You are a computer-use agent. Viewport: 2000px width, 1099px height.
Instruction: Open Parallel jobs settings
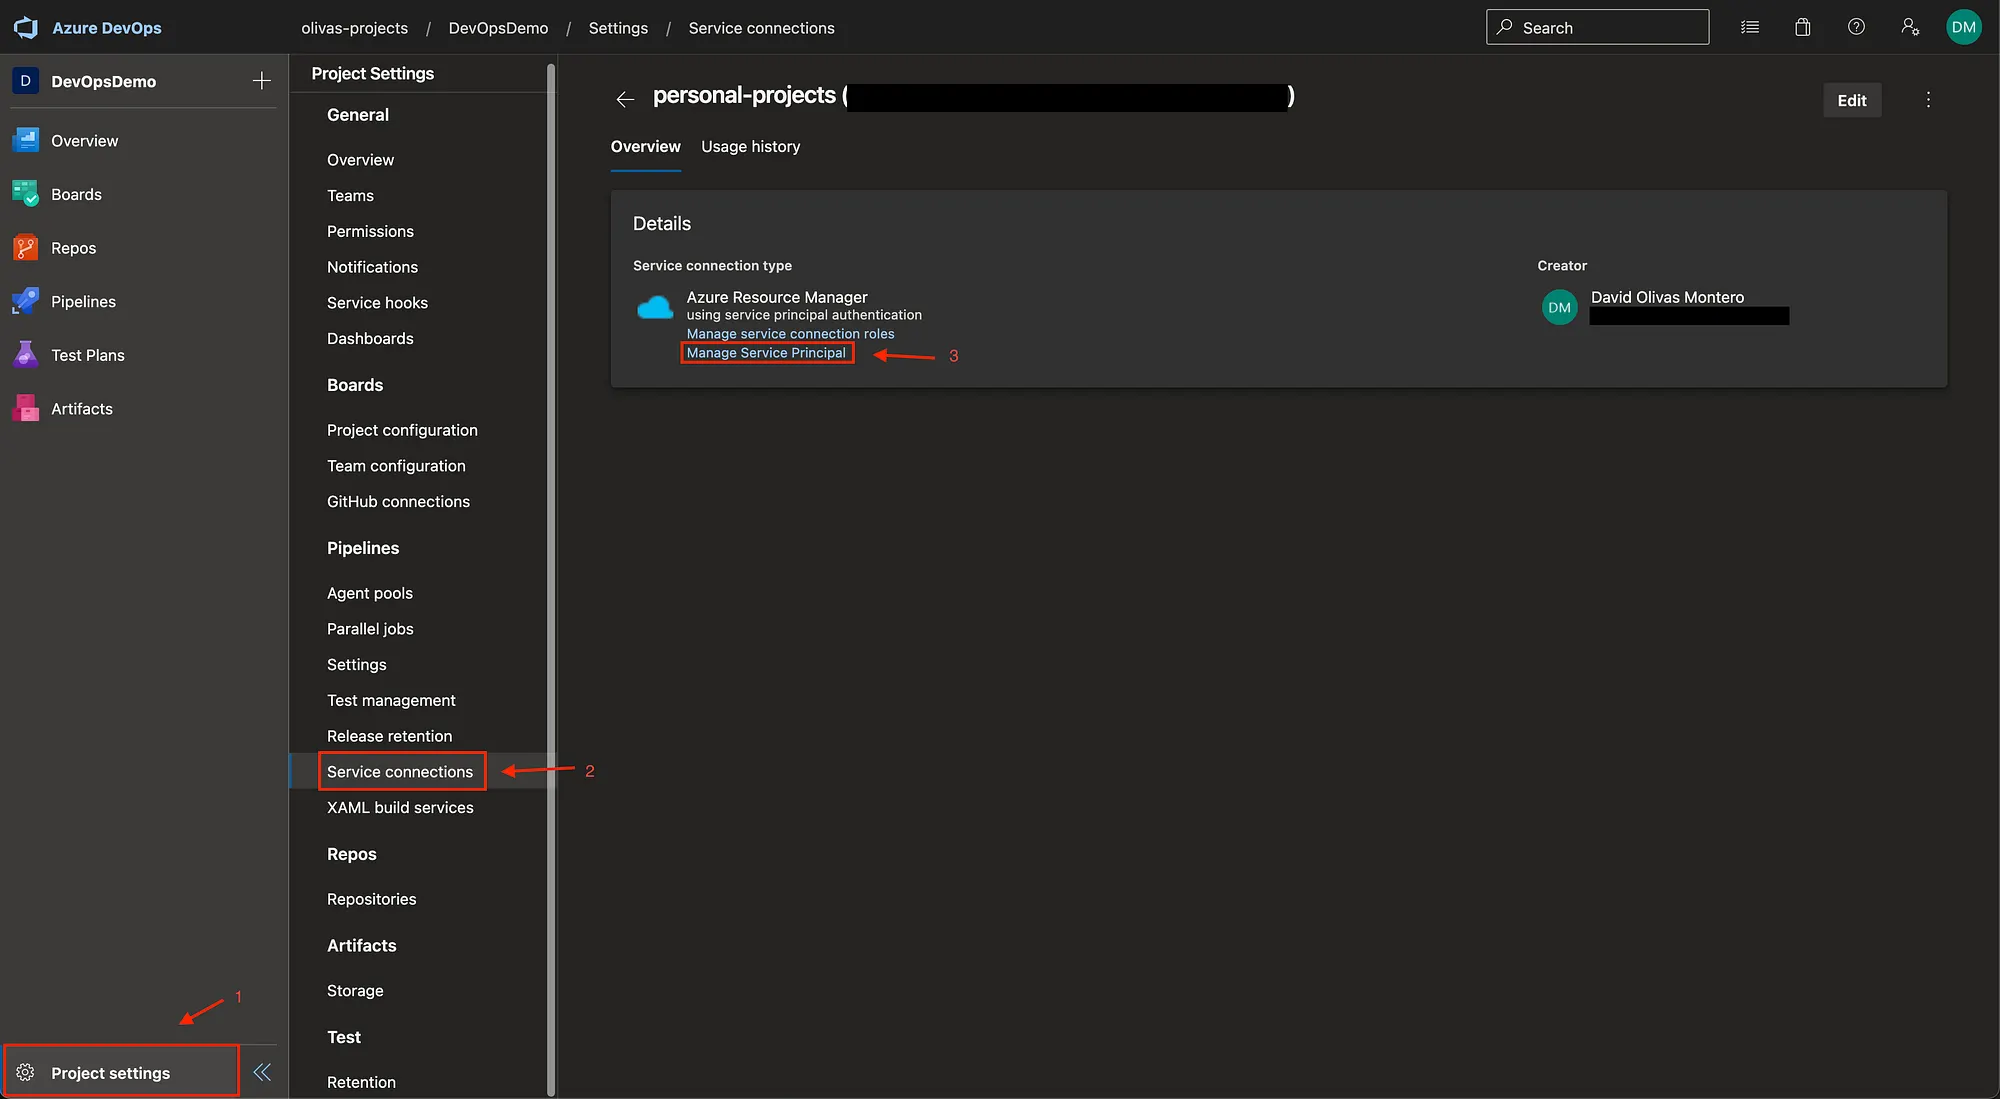[x=370, y=629]
